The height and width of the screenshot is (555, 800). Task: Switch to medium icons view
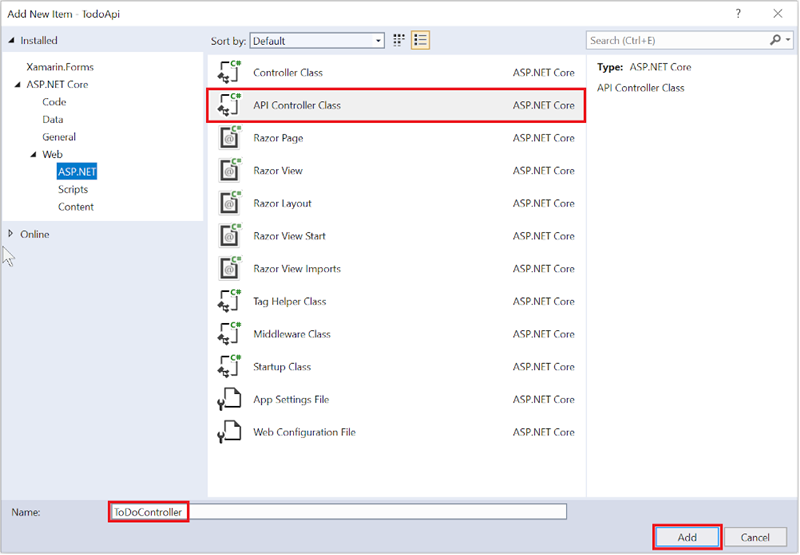tap(400, 41)
